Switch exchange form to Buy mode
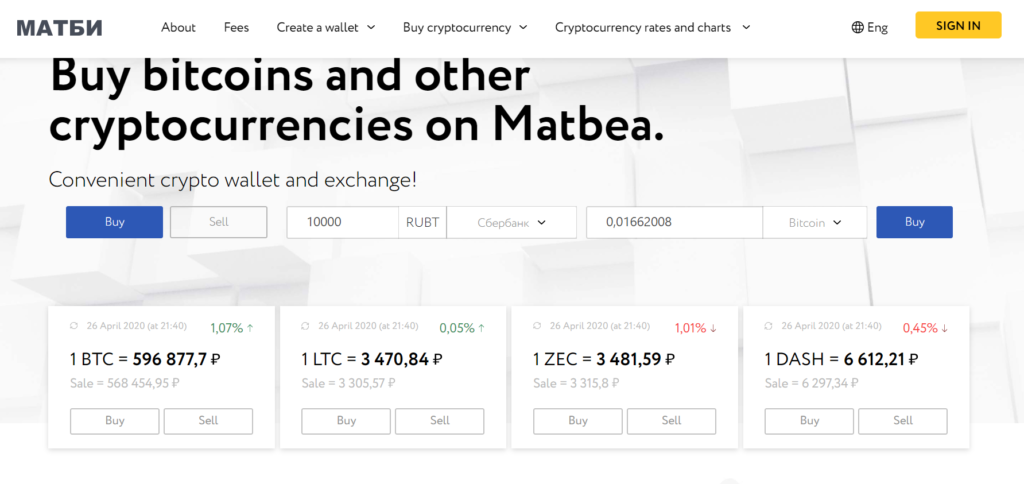 (x=114, y=222)
